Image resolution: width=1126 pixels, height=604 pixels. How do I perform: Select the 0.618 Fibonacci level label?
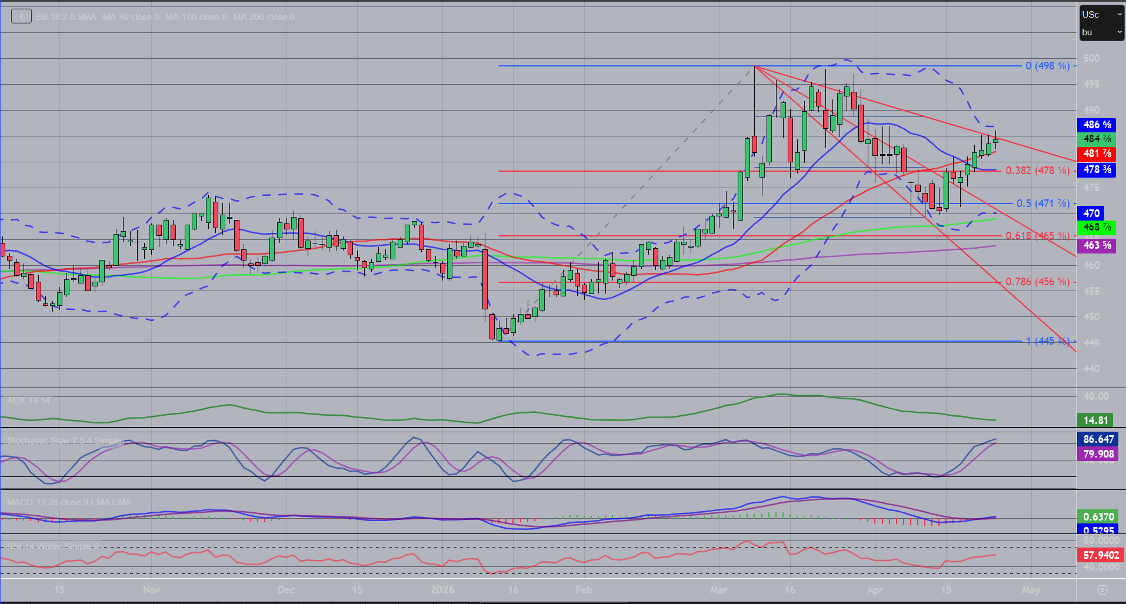point(1040,236)
